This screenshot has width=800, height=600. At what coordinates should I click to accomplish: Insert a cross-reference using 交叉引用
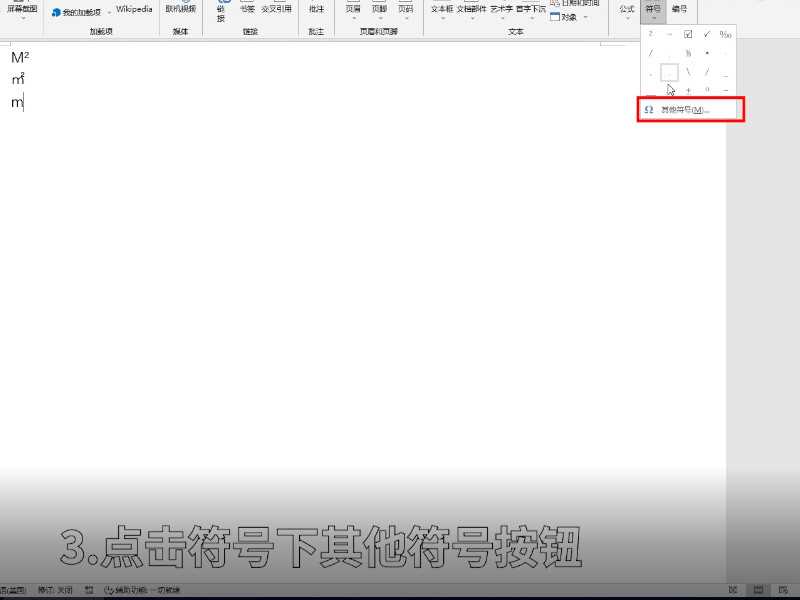pyautogui.click(x=276, y=10)
